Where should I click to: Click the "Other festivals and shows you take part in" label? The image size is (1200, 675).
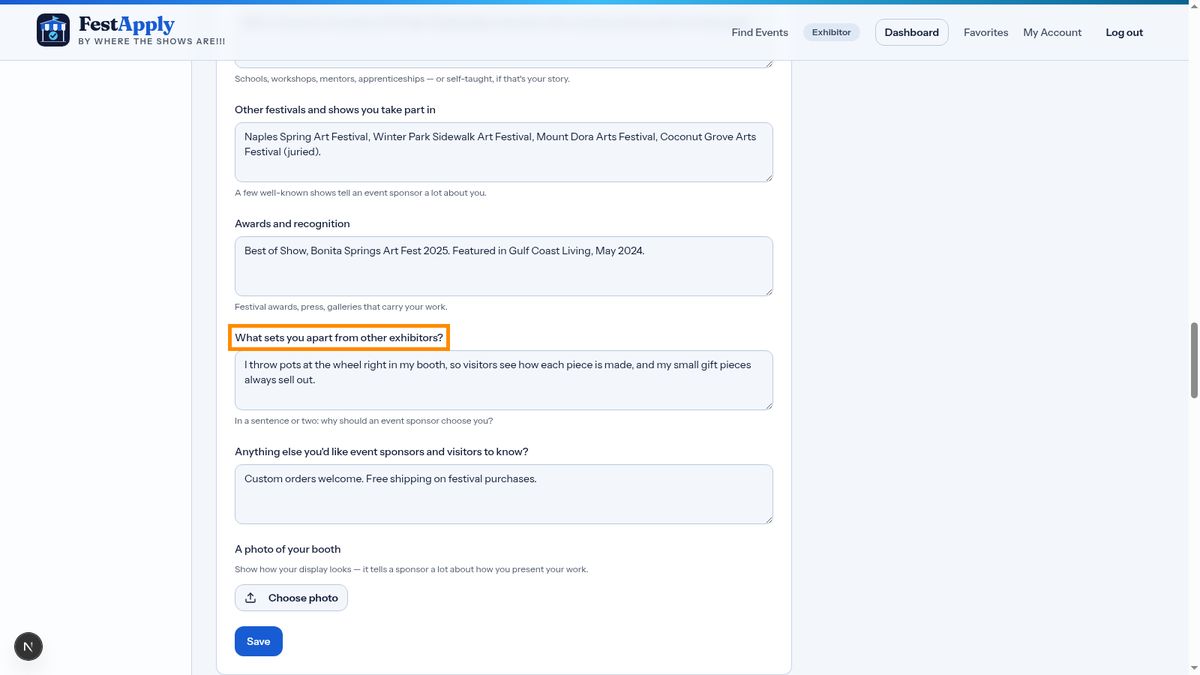point(335,110)
